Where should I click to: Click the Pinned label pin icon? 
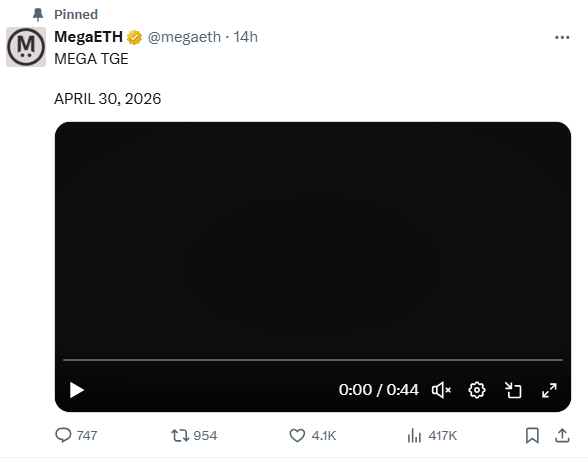[38, 15]
